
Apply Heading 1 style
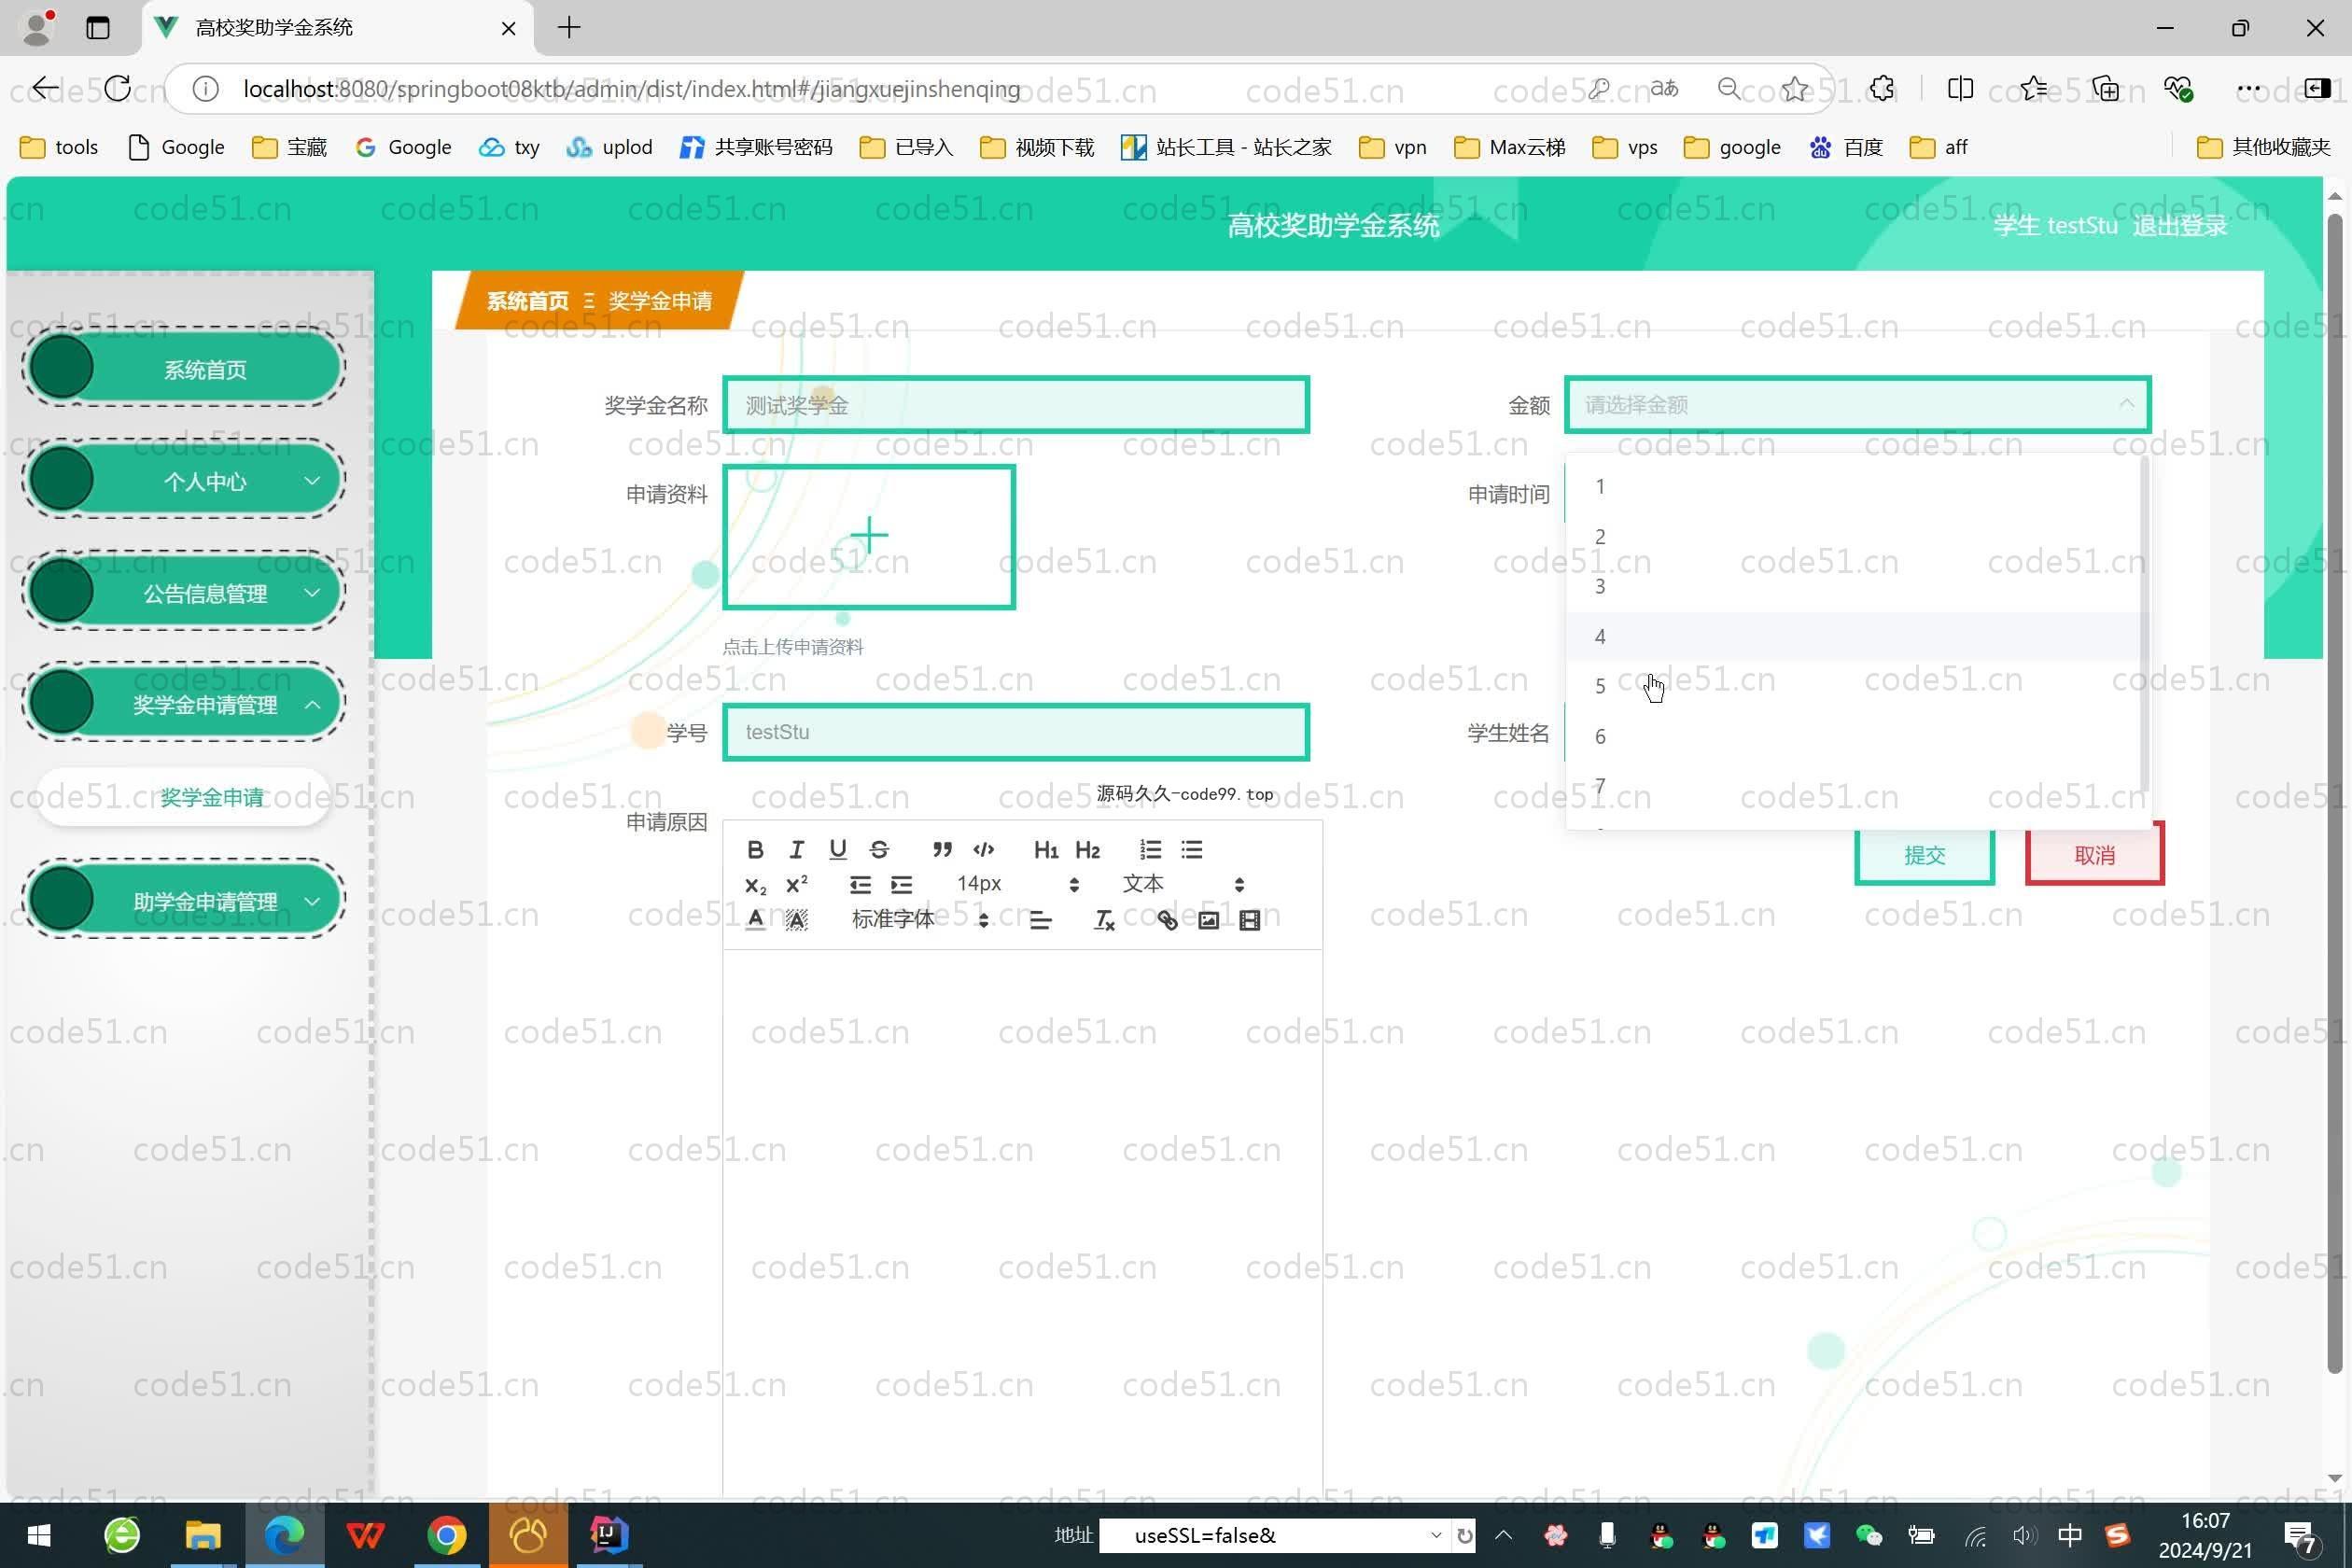pyautogui.click(x=1046, y=850)
